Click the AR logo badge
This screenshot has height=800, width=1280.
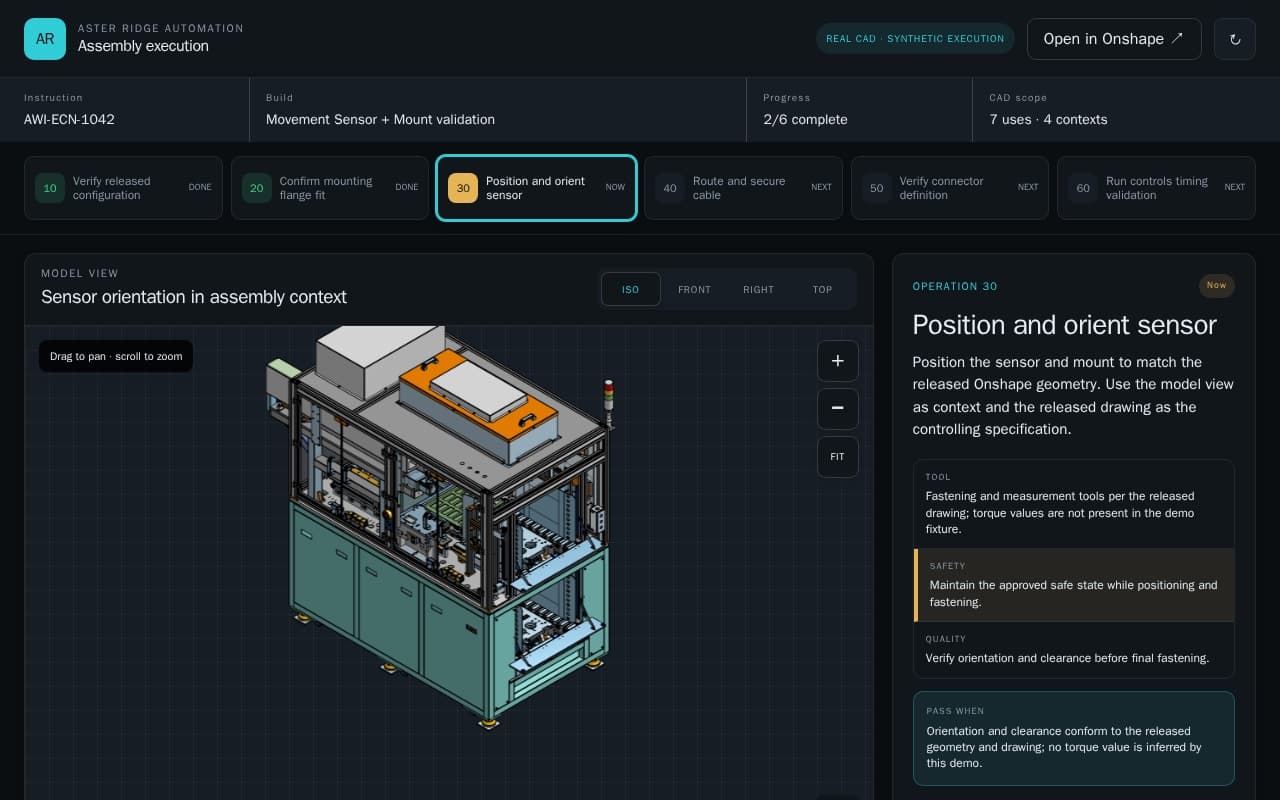[45, 39]
